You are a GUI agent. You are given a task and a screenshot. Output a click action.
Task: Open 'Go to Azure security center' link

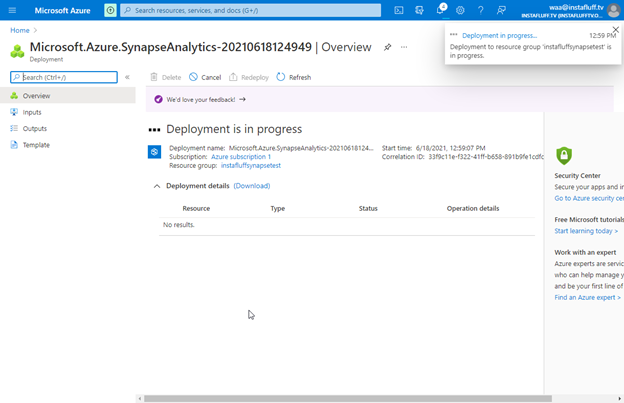[x=589, y=198]
